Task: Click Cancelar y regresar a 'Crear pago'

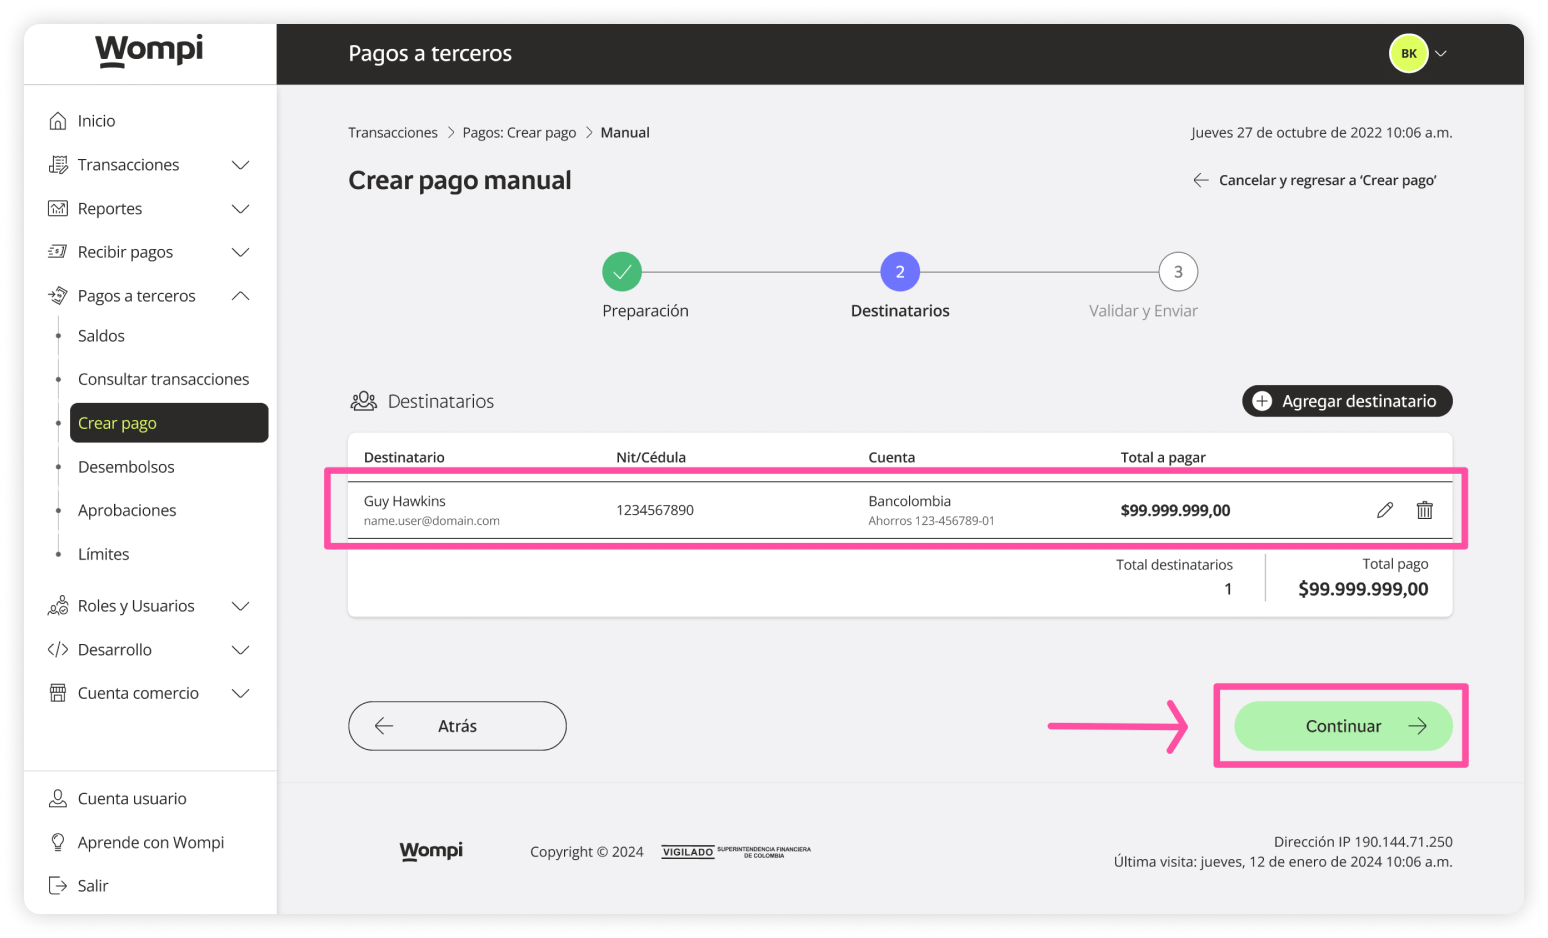Action: [x=1327, y=180]
